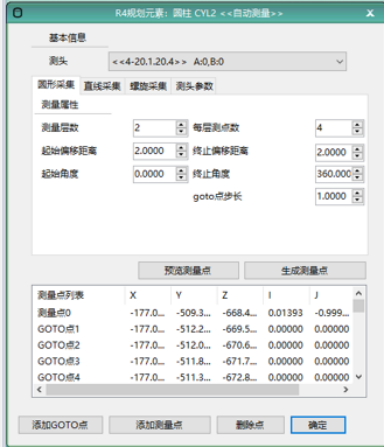Increase 测量层数 with the up arrow
This screenshot has height=447, width=384.
(181, 125)
